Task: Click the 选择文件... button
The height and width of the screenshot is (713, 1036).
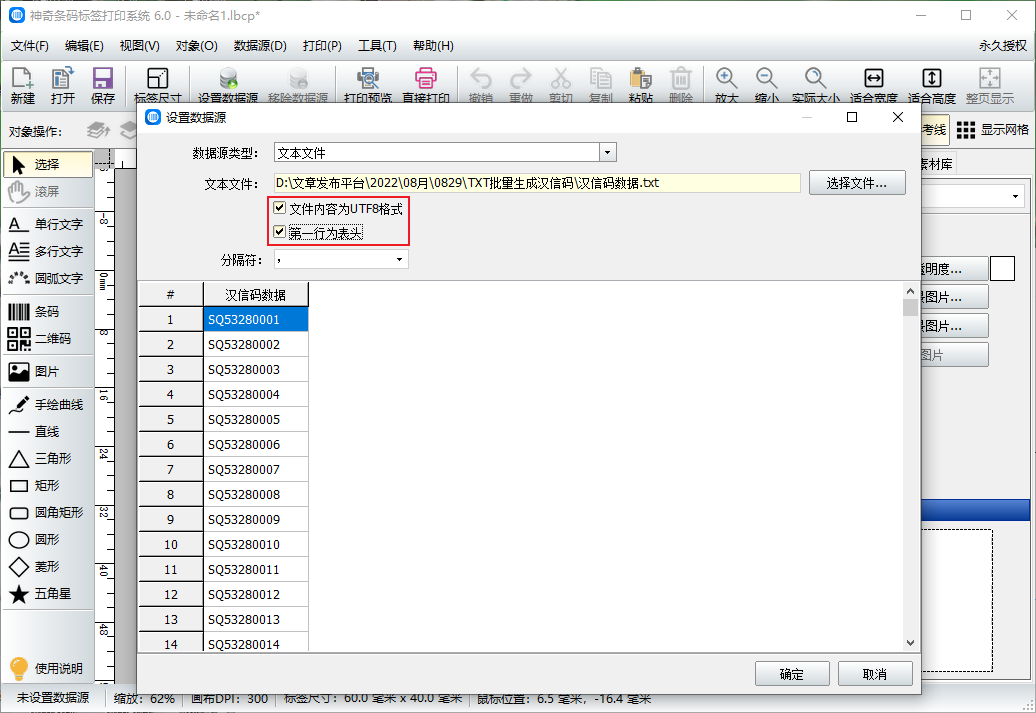Action: [x=857, y=183]
